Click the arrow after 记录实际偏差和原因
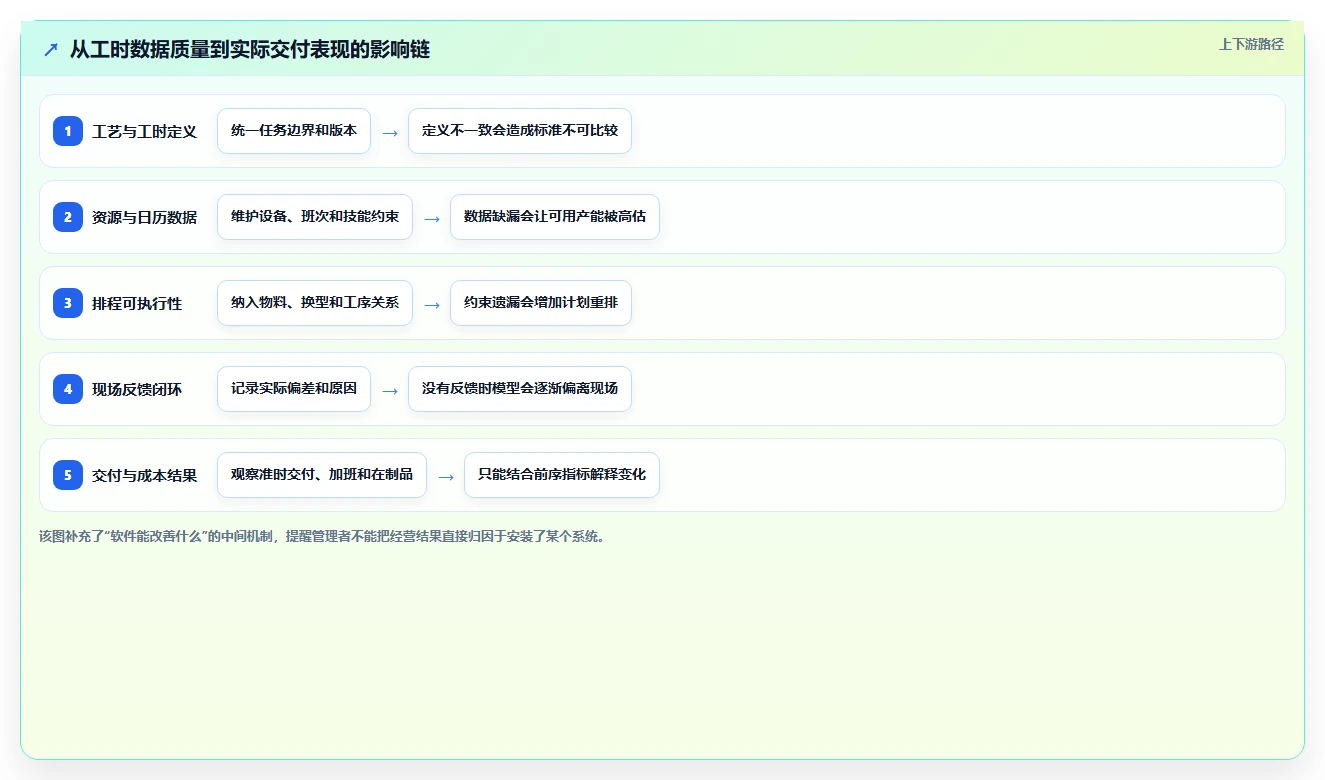This screenshot has height=780, width=1325. [x=390, y=390]
